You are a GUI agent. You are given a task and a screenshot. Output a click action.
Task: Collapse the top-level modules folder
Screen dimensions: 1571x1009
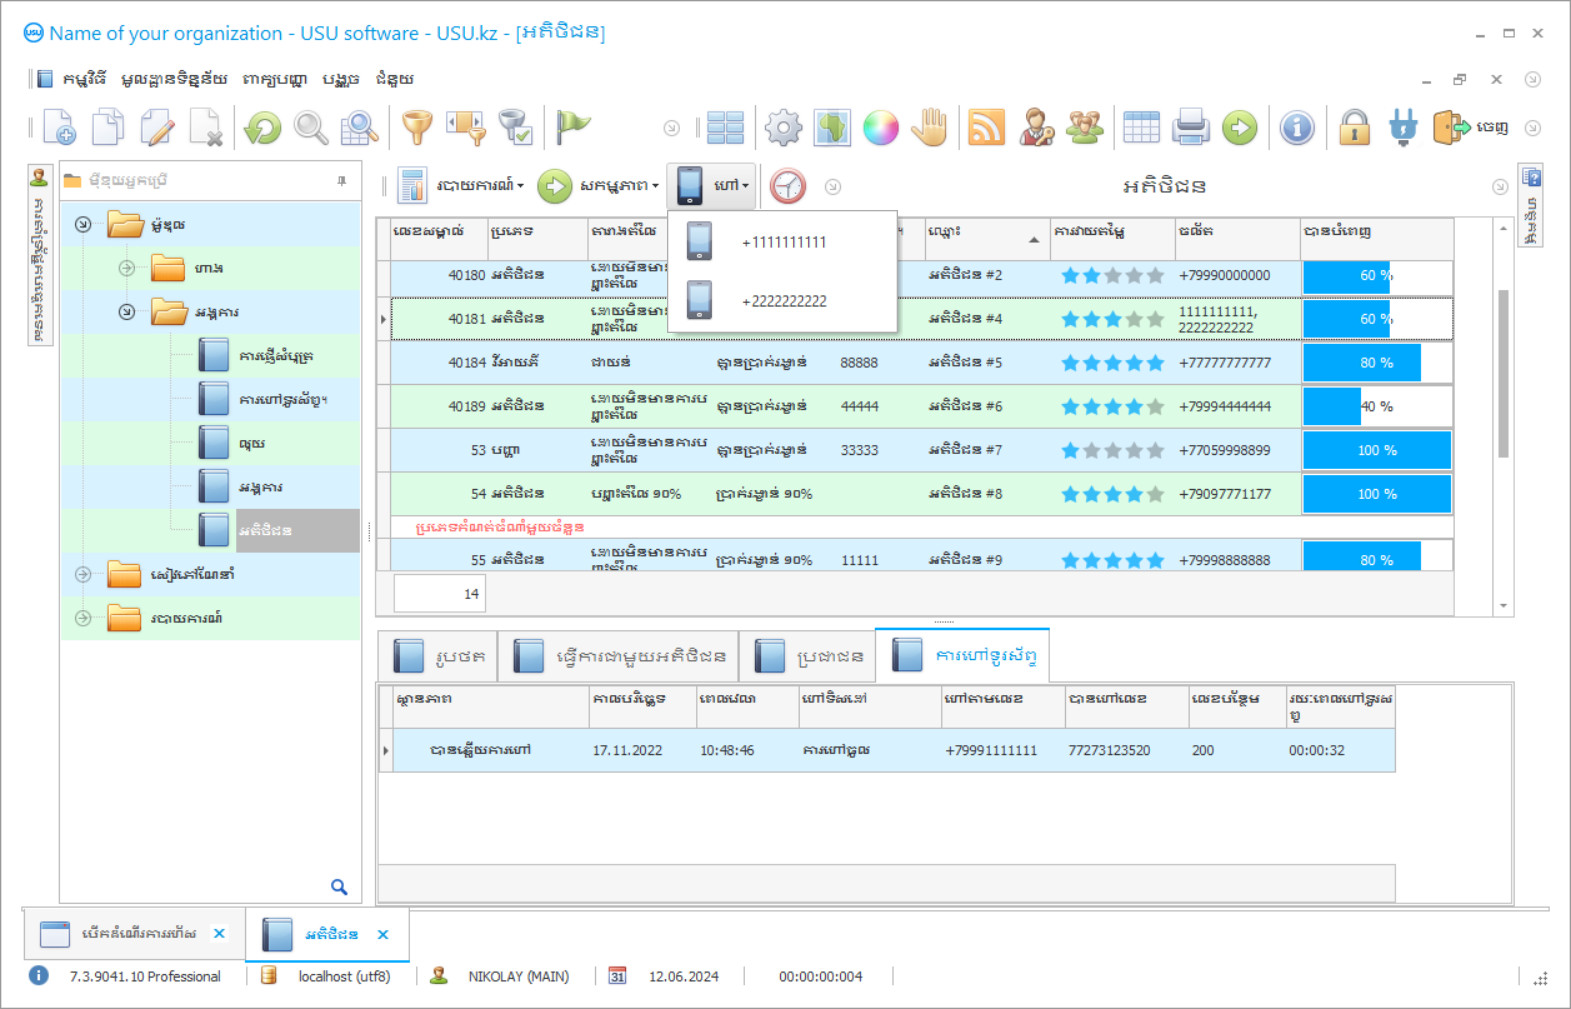[83, 225]
